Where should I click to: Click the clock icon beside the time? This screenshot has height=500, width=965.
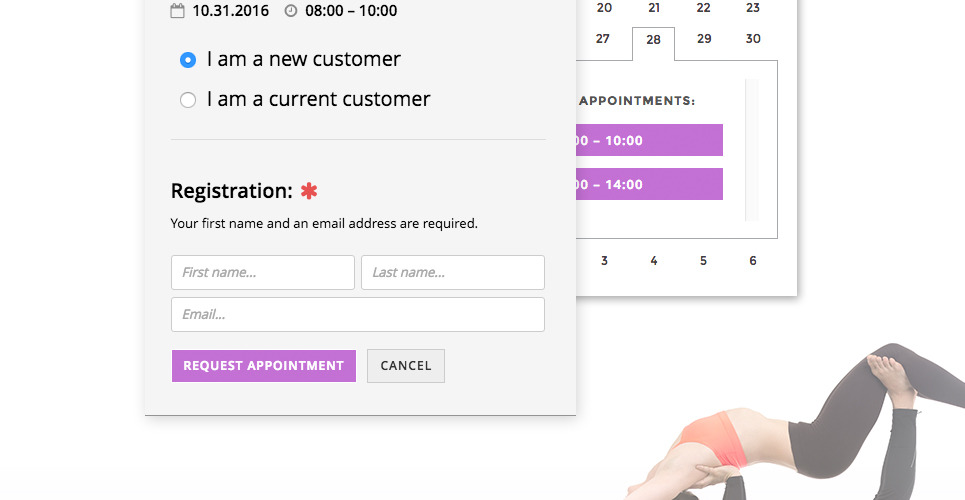[x=291, y=11]
